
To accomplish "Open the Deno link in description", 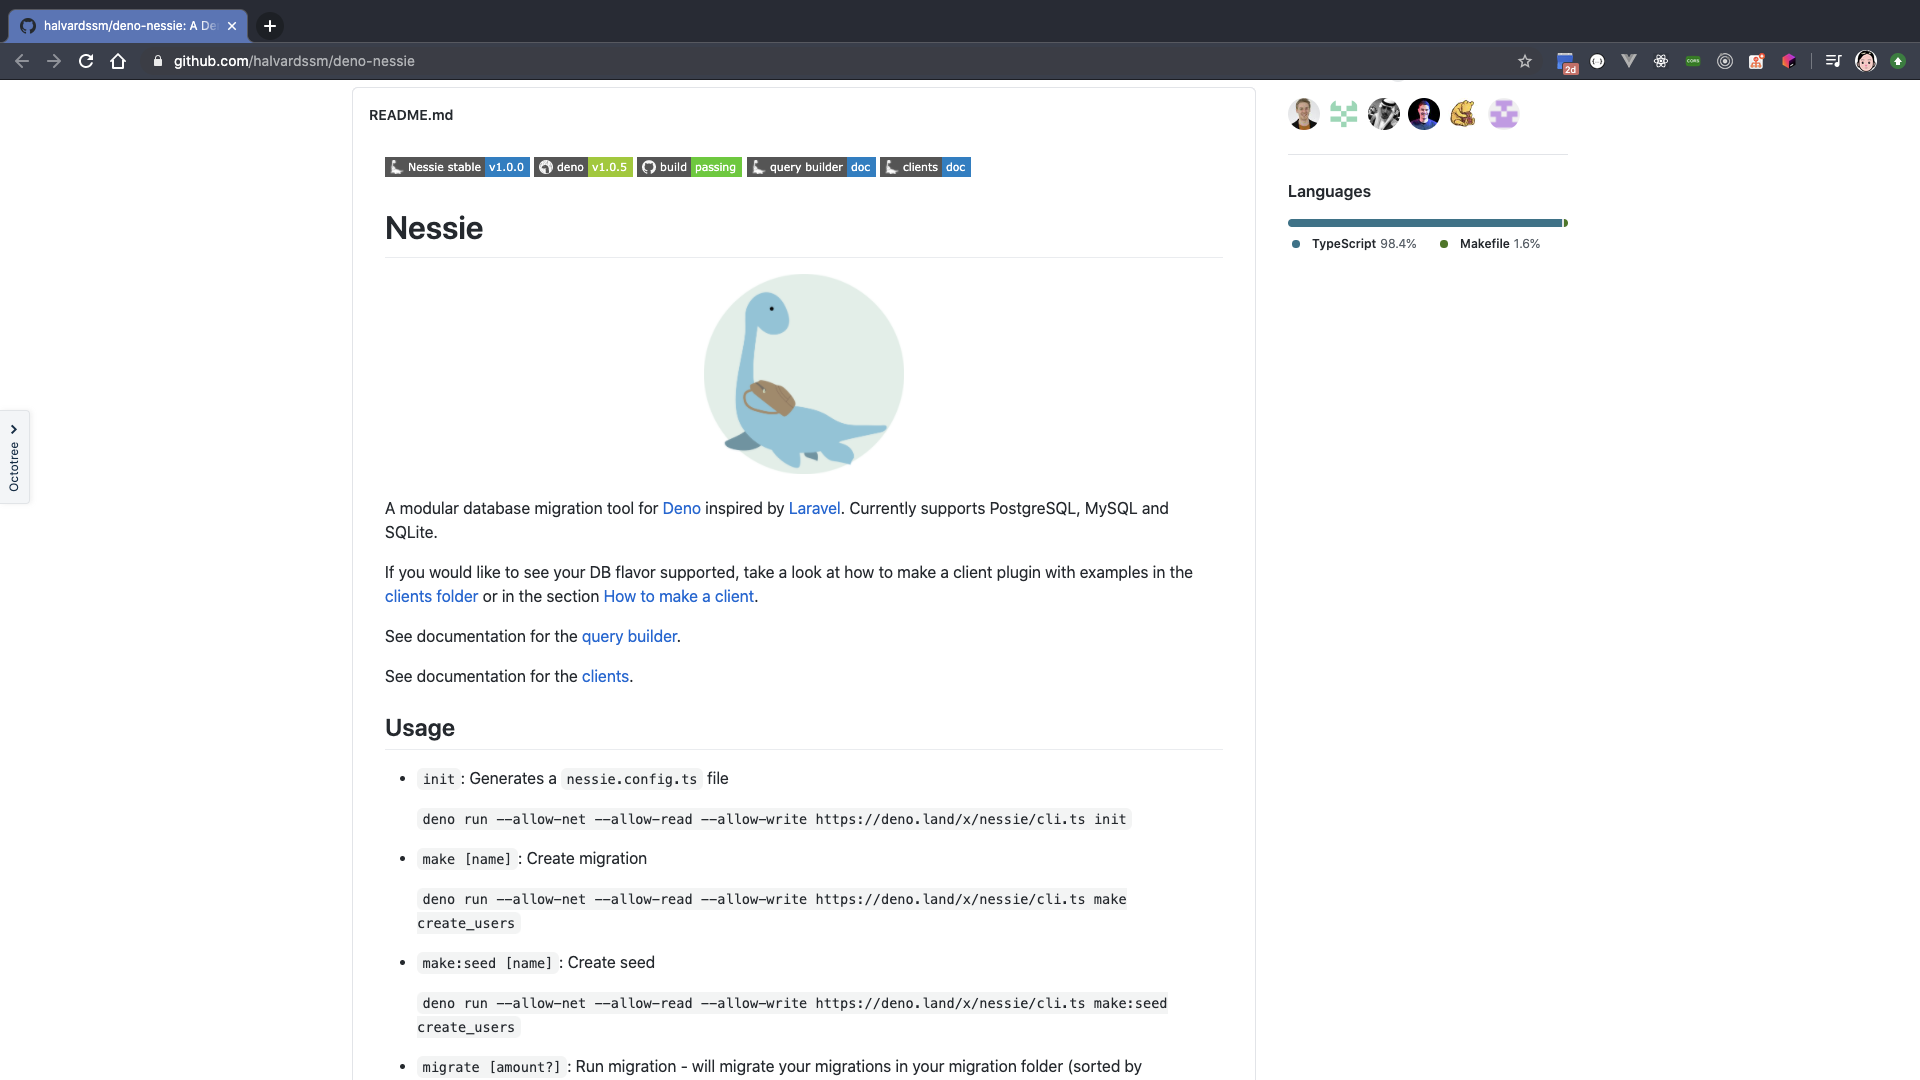I will (x=681, y=508).
